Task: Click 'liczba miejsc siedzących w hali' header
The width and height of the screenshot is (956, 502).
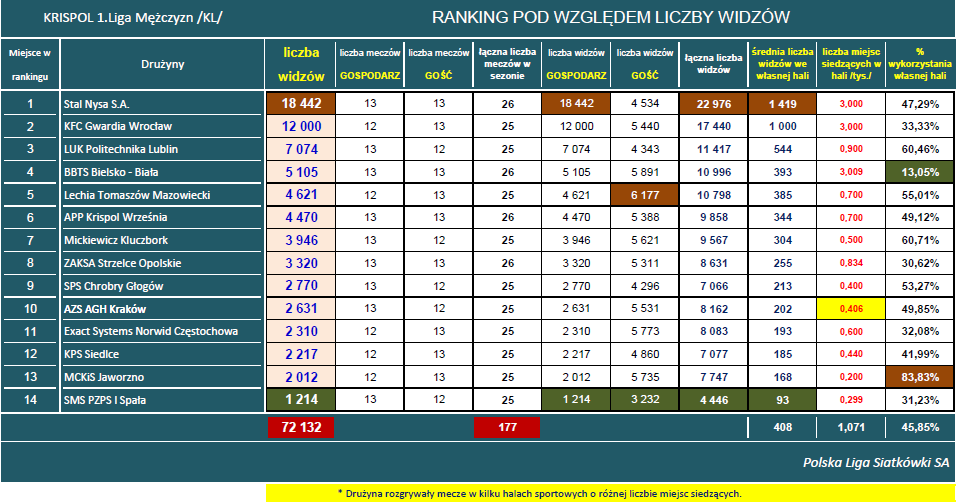Action: pyautogui.click(x=851, y=64)
